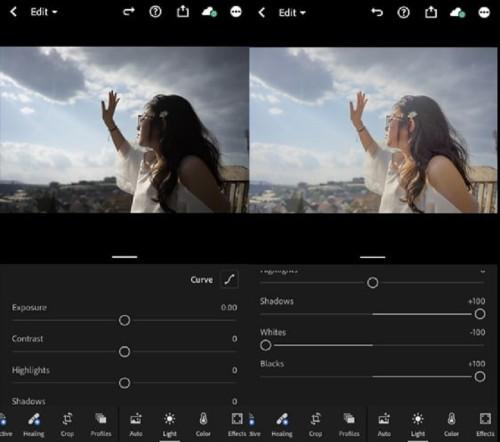This screenshot has height=442, width=500.
Task: Click the Blacks slider handle at +100
Action: coord(480,377)
